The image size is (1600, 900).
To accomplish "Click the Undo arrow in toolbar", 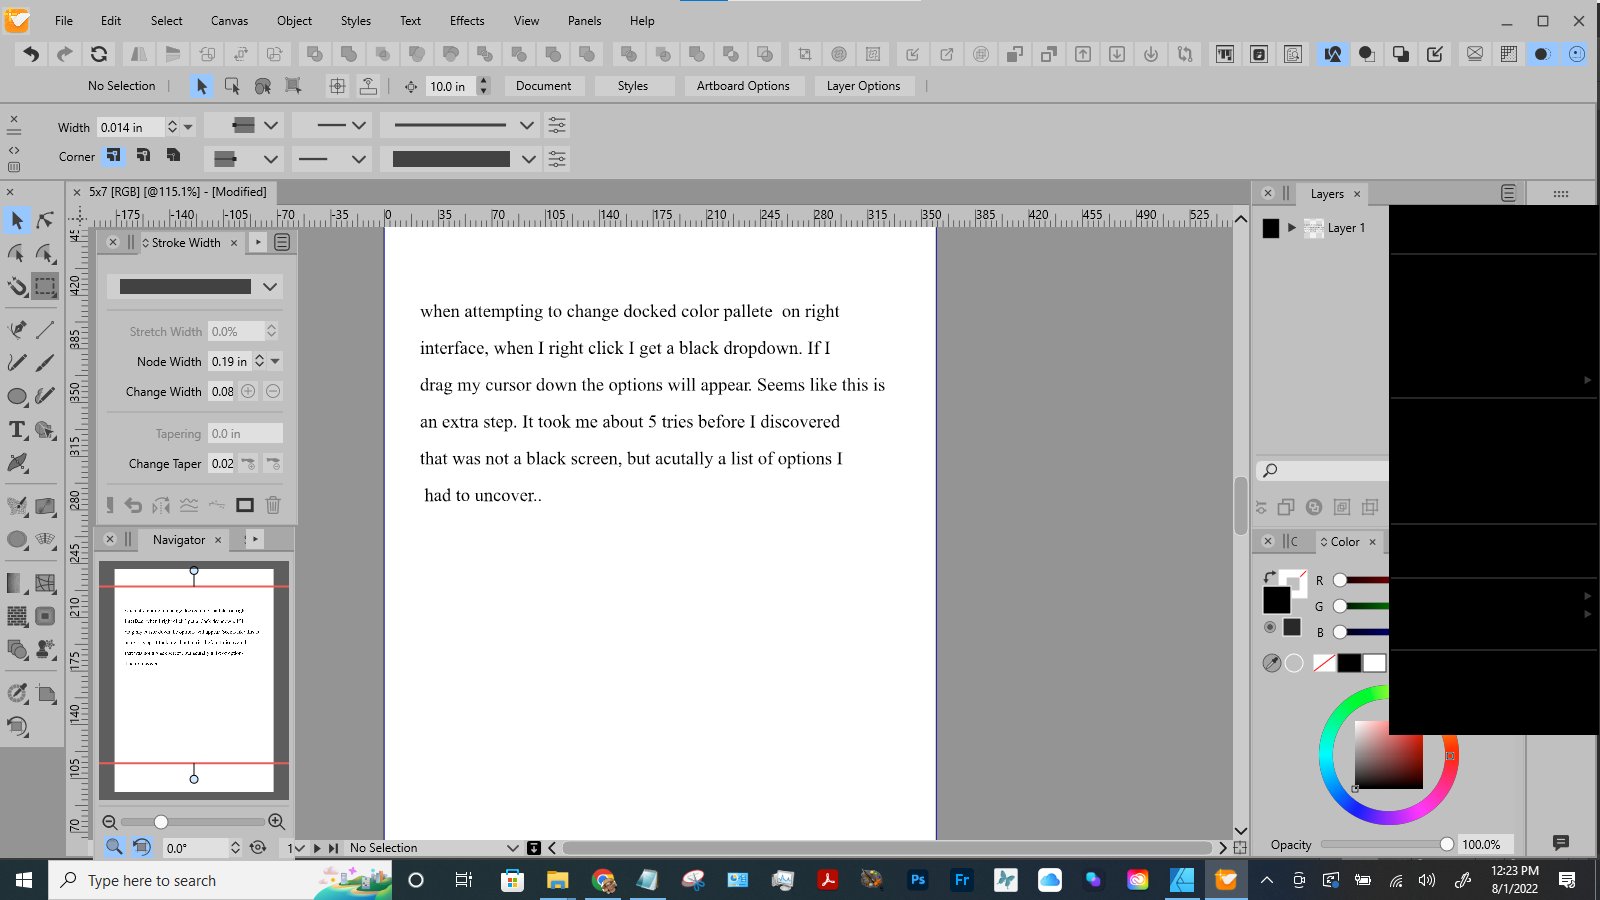I will pos(31,54).
